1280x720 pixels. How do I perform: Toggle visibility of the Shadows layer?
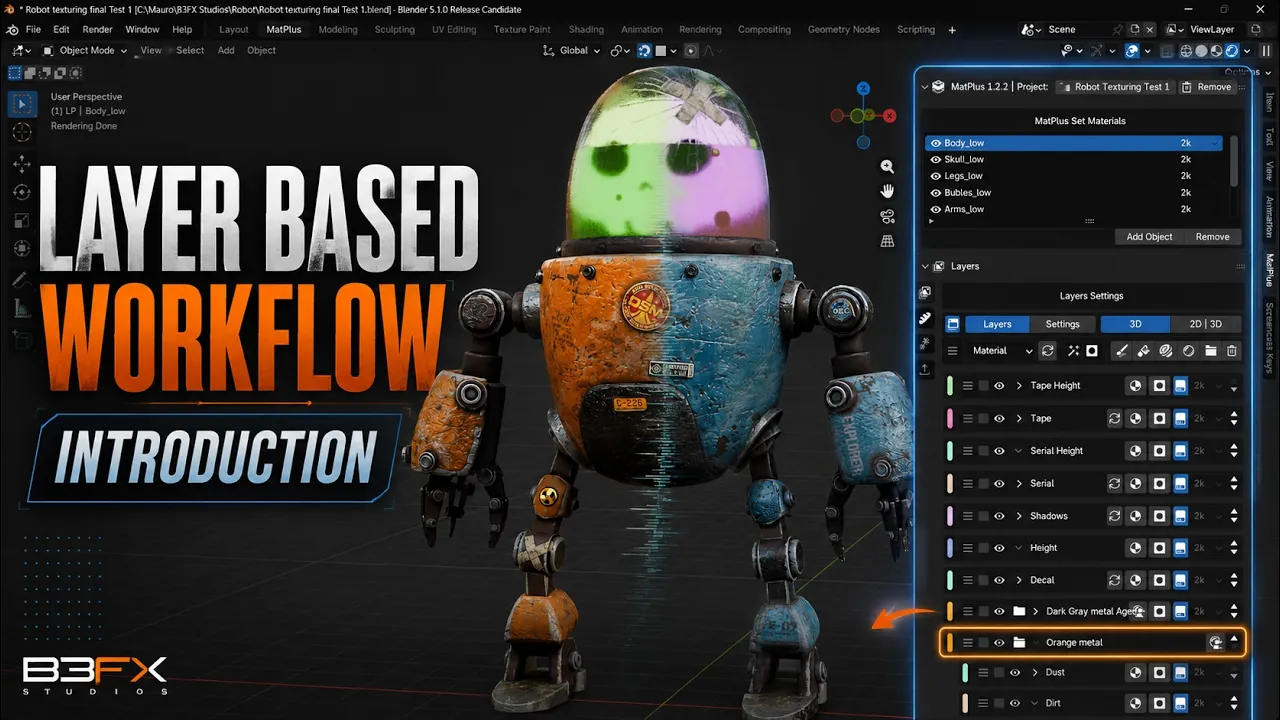[999, 516]
